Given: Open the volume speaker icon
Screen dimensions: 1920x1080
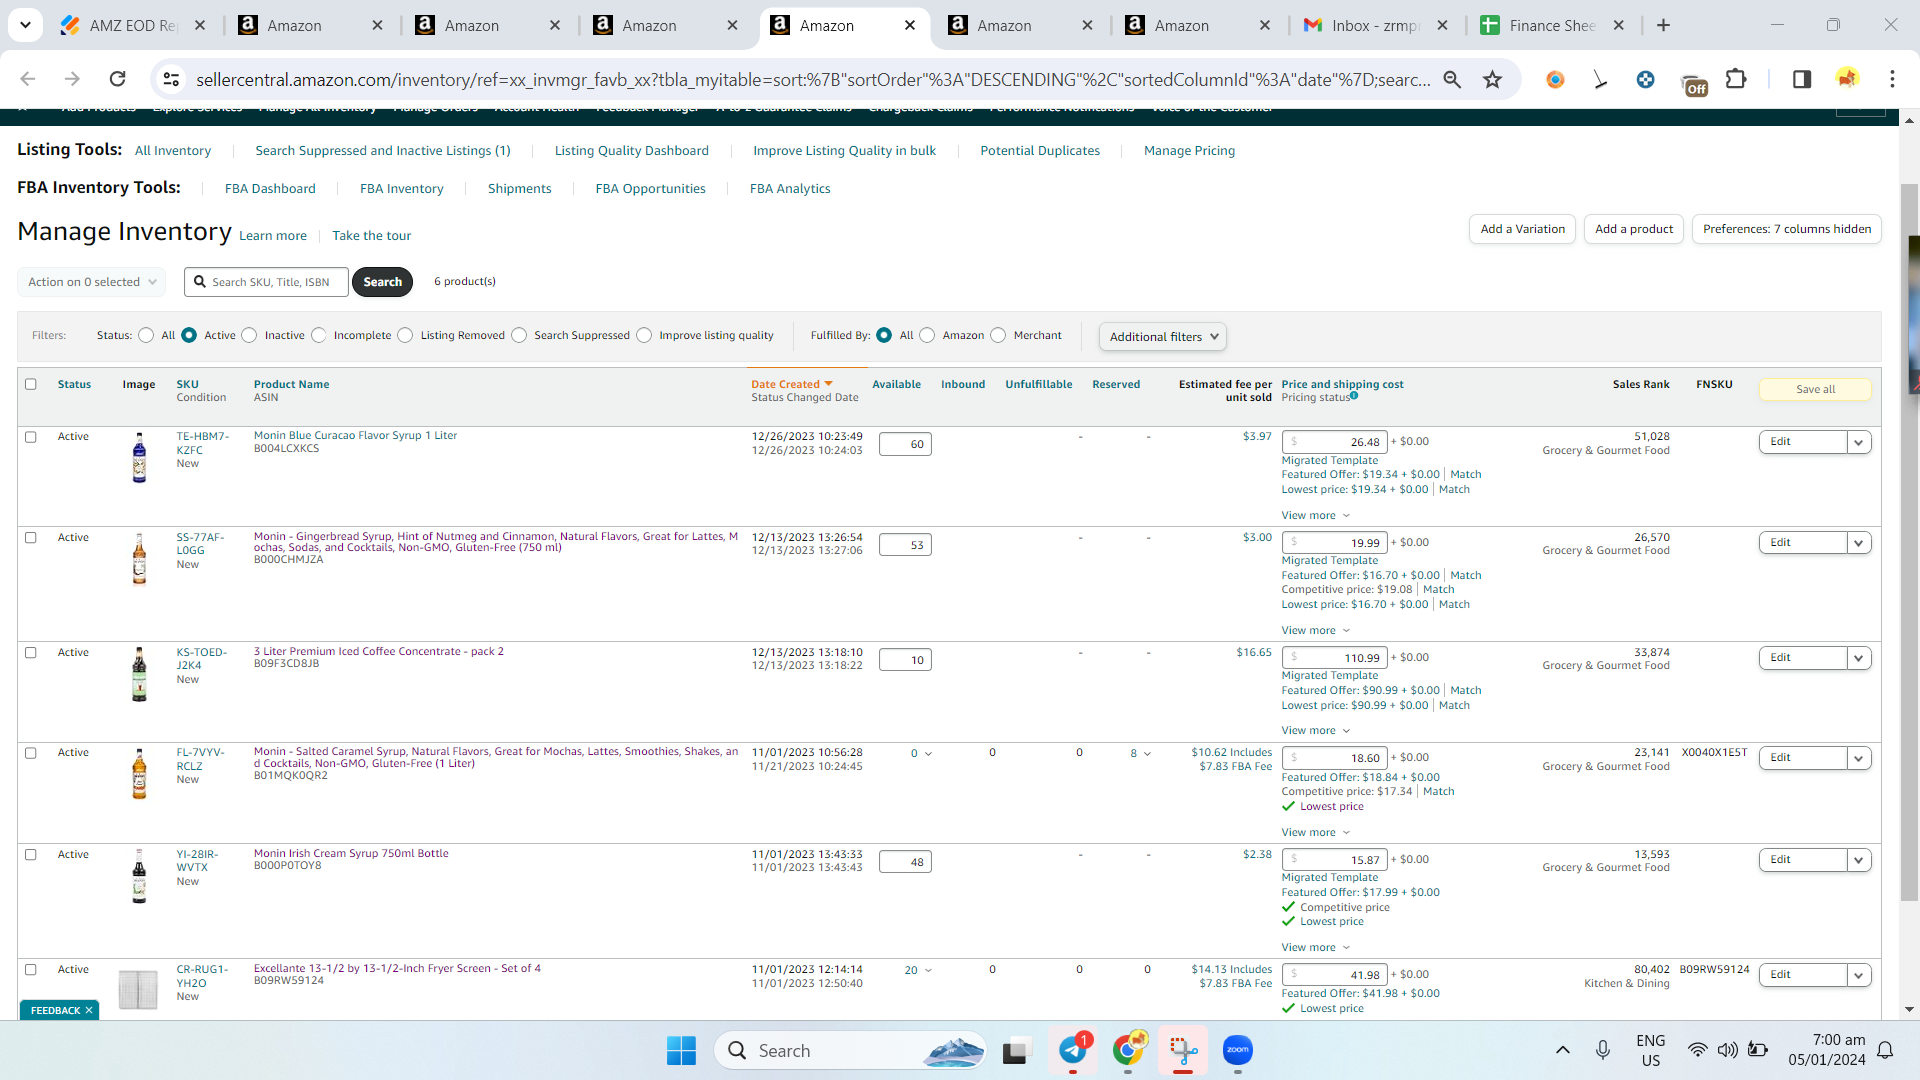Looking at the screenshot, I should [1727, 1050].
